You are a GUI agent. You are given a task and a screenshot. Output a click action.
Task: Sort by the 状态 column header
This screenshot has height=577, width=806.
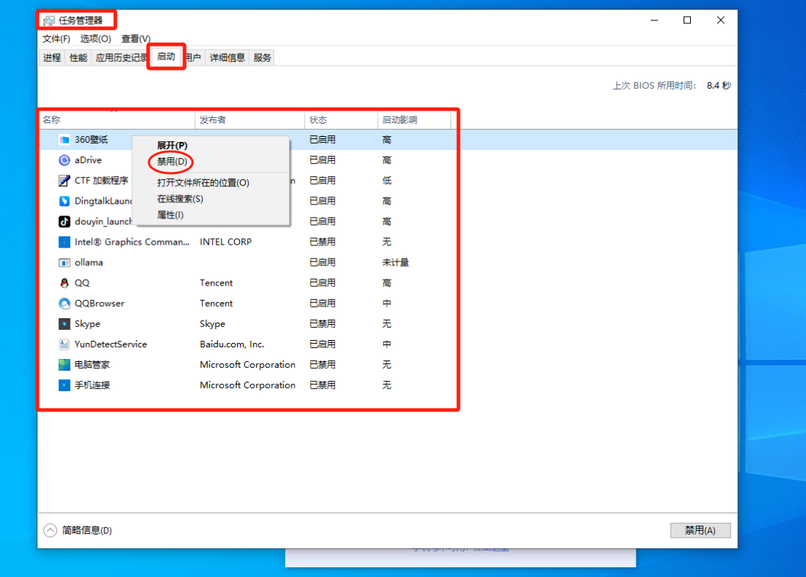[341, 120]
